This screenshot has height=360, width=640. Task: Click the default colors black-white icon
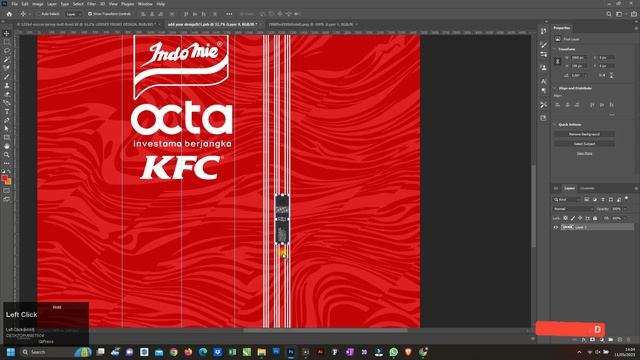(3, 172)
